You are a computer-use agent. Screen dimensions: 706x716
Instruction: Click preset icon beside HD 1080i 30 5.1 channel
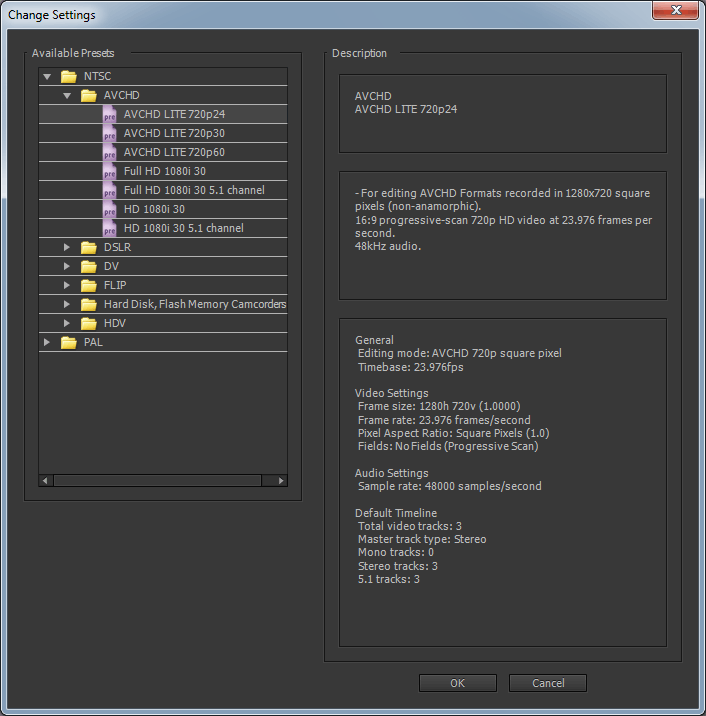(x=110, y=228)
